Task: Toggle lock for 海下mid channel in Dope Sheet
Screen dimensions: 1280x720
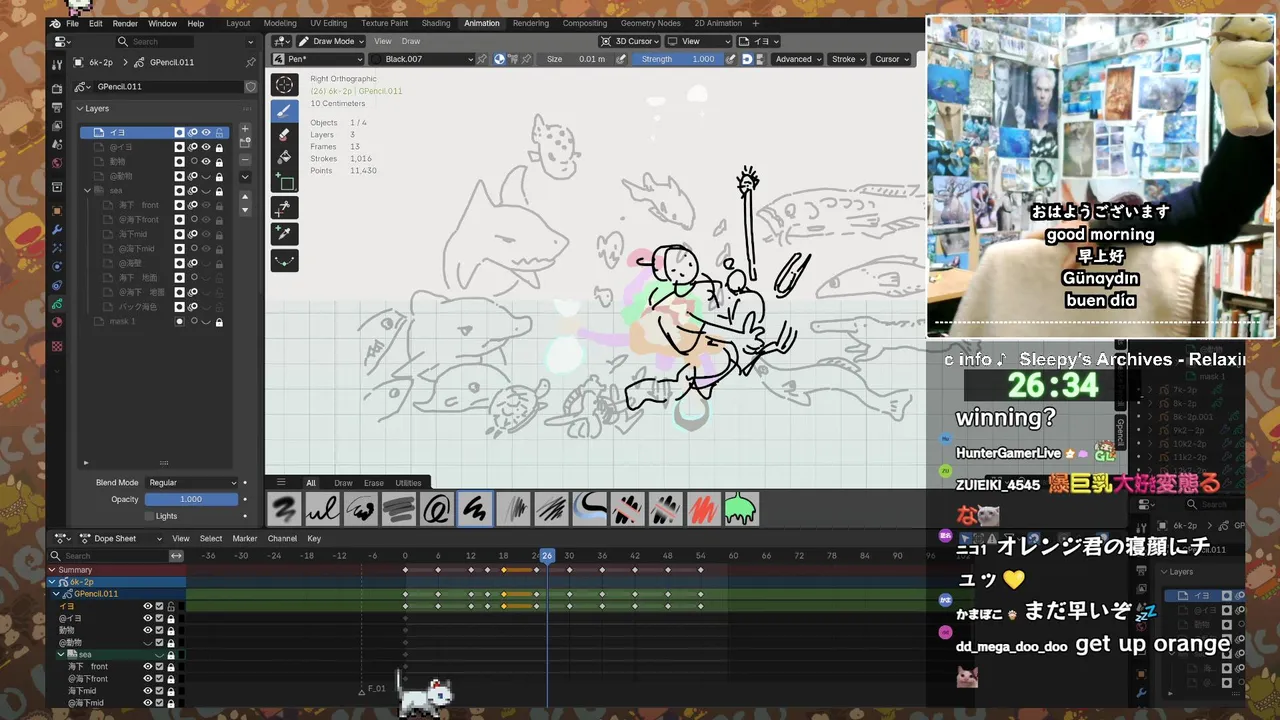Action: click(170, 691)
